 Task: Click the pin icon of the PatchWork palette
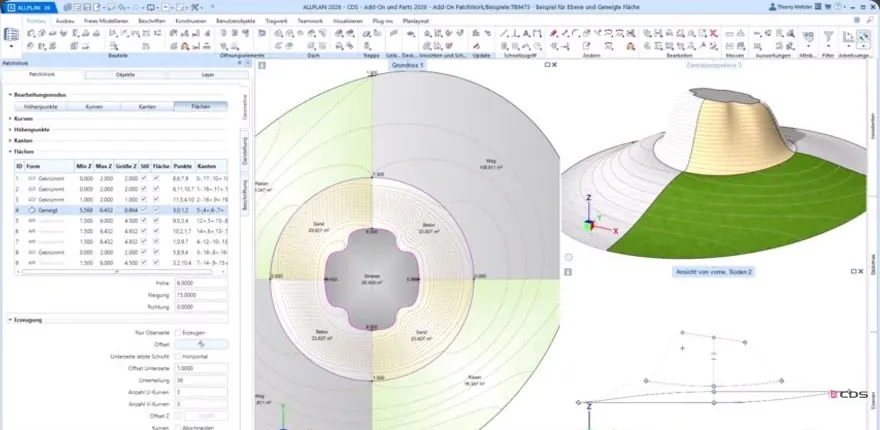coord(240,63)
